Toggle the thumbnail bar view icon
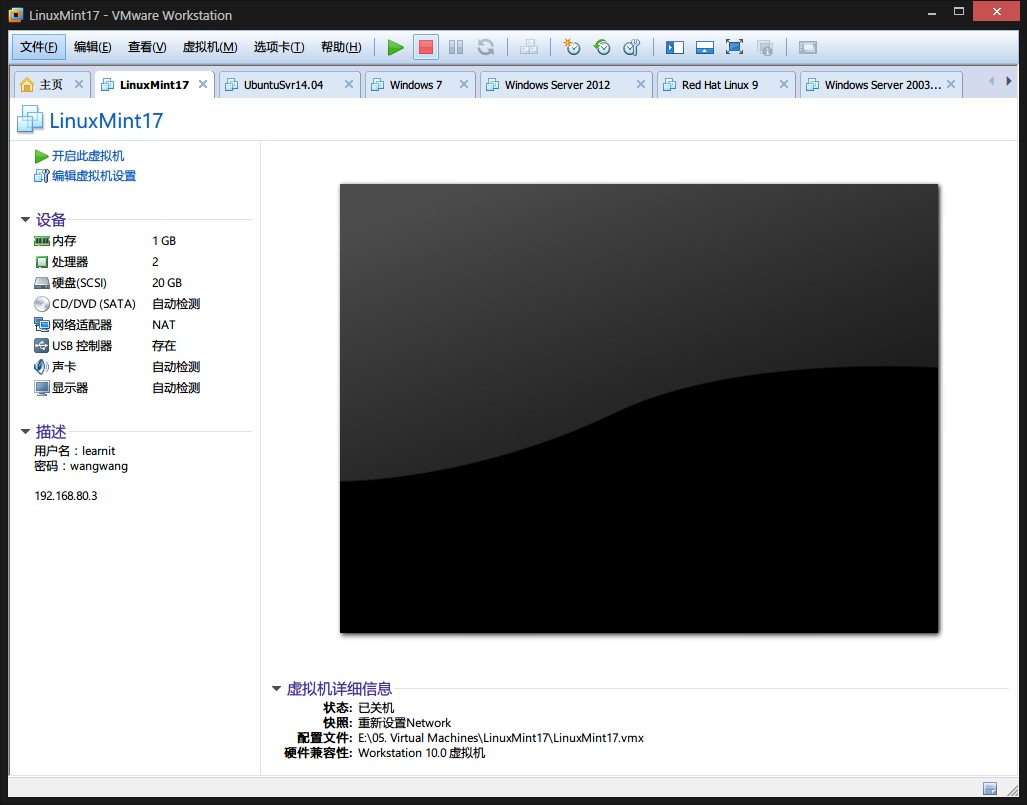Viewport: 1027px width, 805px height. (705, 47)
